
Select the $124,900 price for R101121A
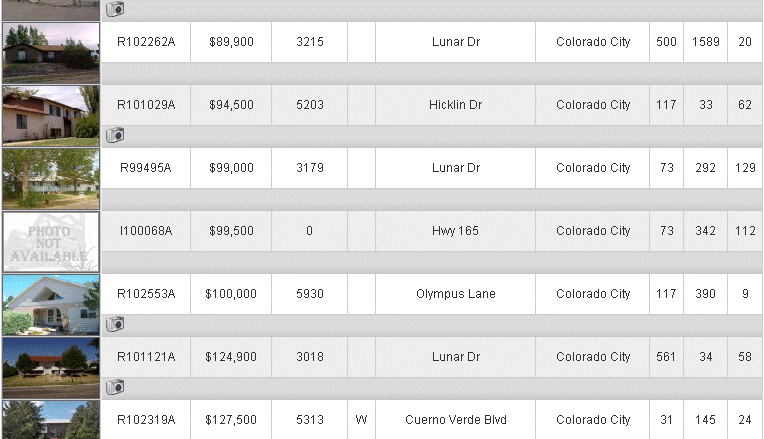pos(231,357)
